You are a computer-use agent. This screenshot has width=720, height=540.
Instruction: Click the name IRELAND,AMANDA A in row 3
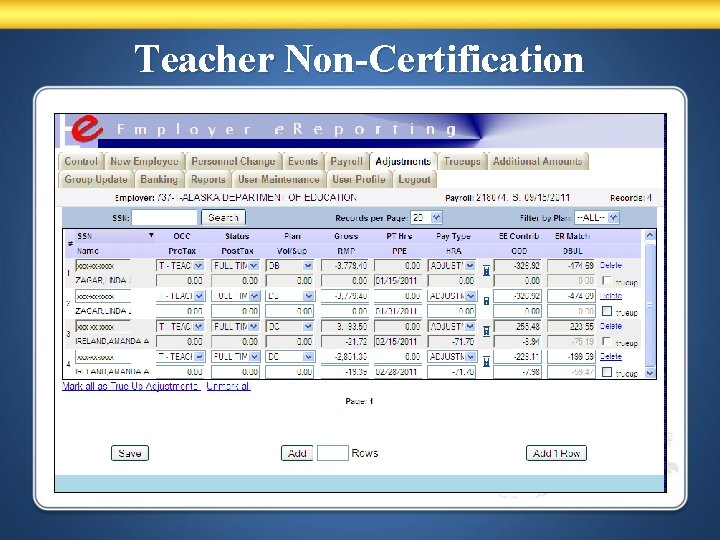[x=112, y=341]
